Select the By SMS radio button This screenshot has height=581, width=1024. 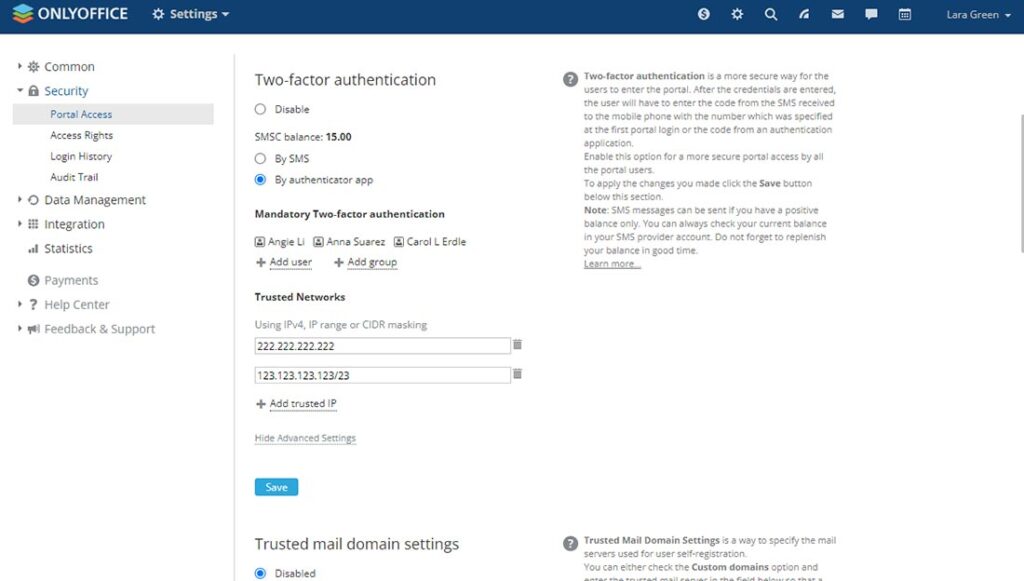(261, 159)
